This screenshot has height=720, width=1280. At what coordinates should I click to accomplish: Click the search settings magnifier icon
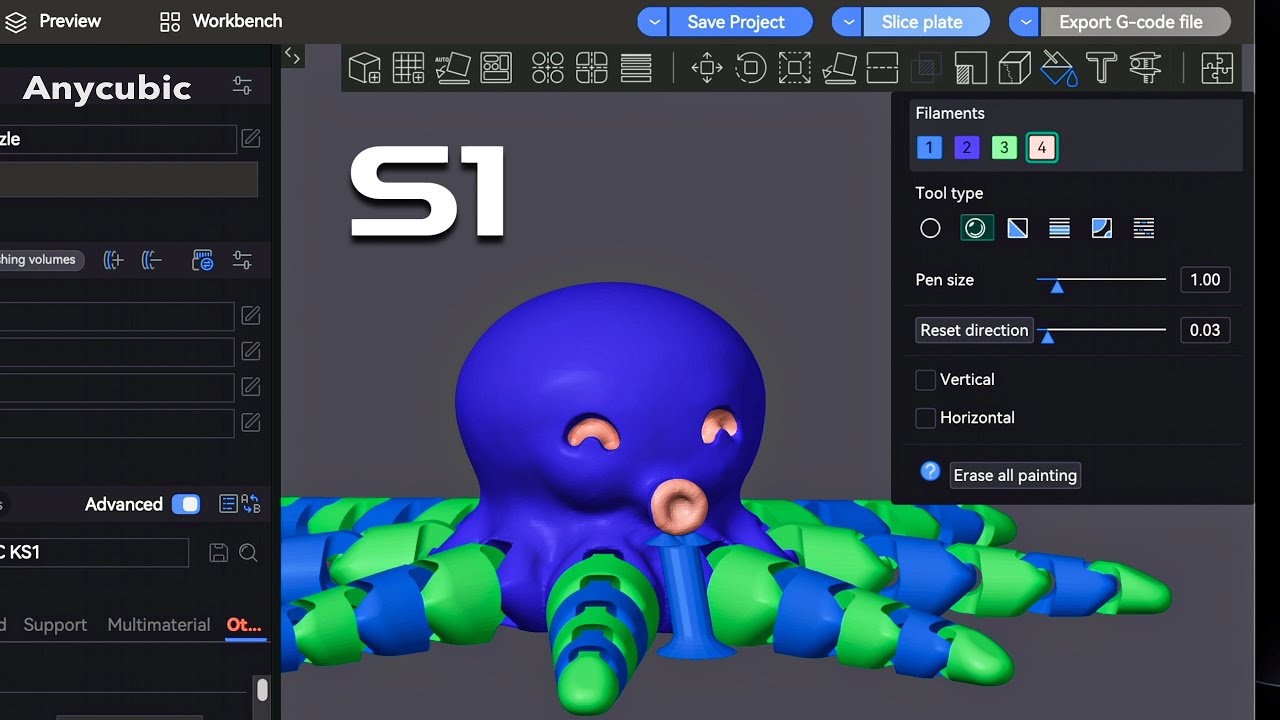click(x=248, y=552)
